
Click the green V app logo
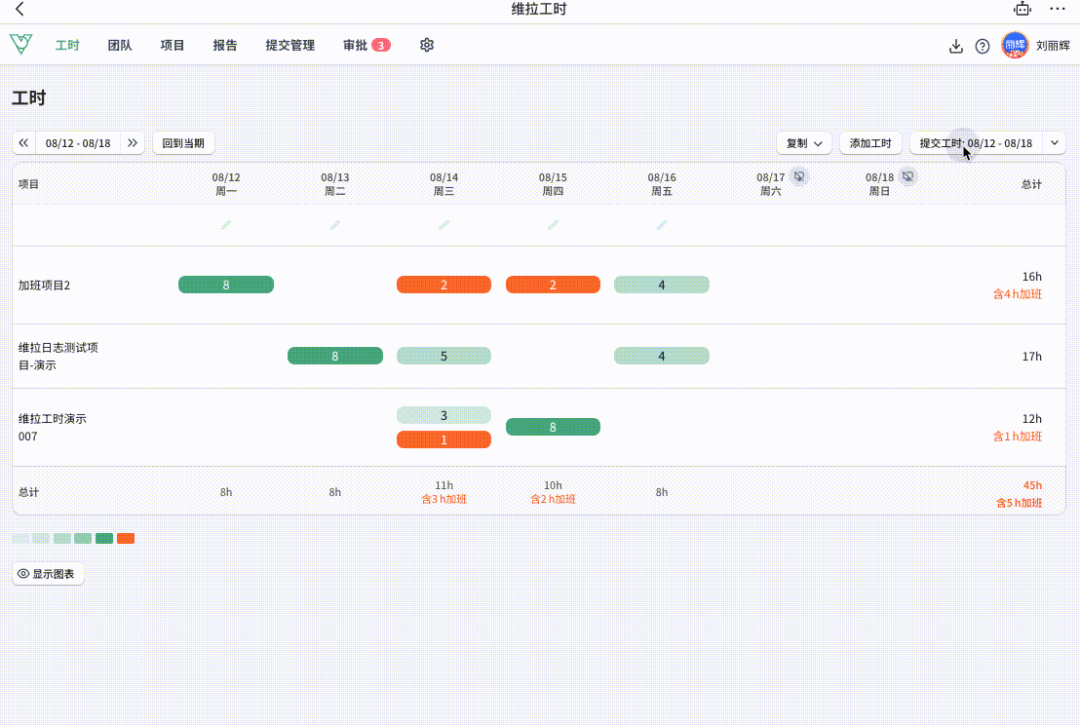[x=21, y=44]
